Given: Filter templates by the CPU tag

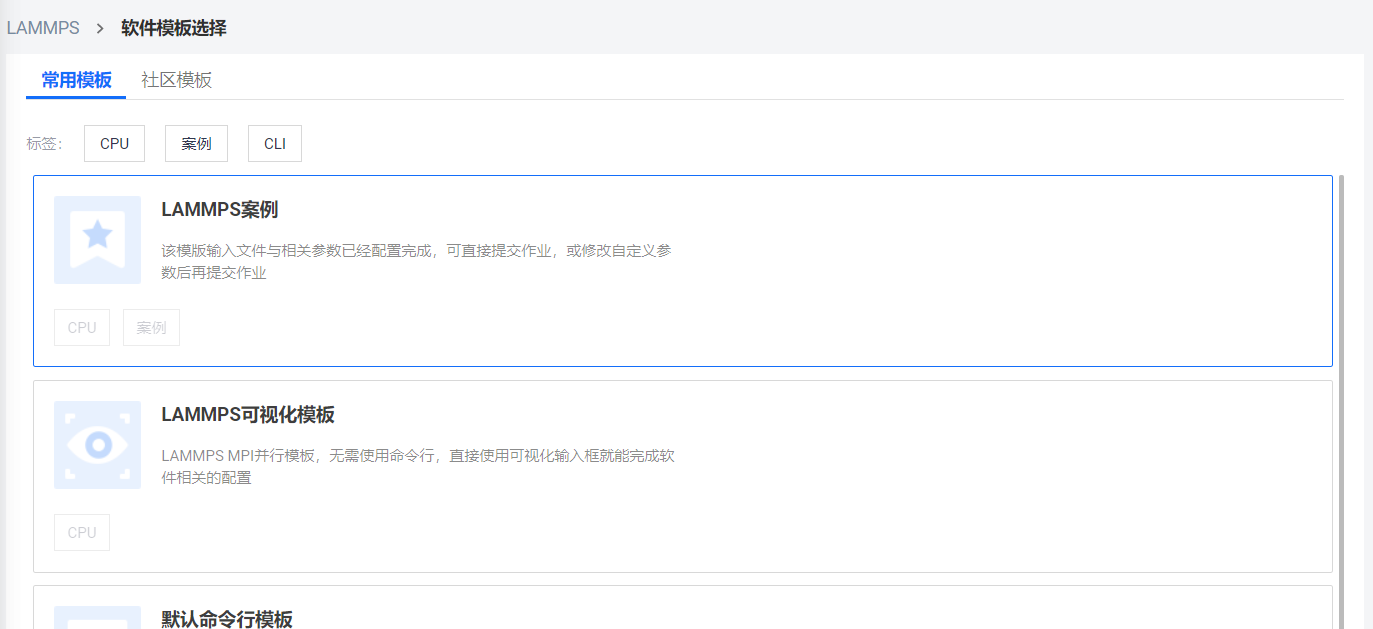Looking at the screenshot, I should [114, 143].
